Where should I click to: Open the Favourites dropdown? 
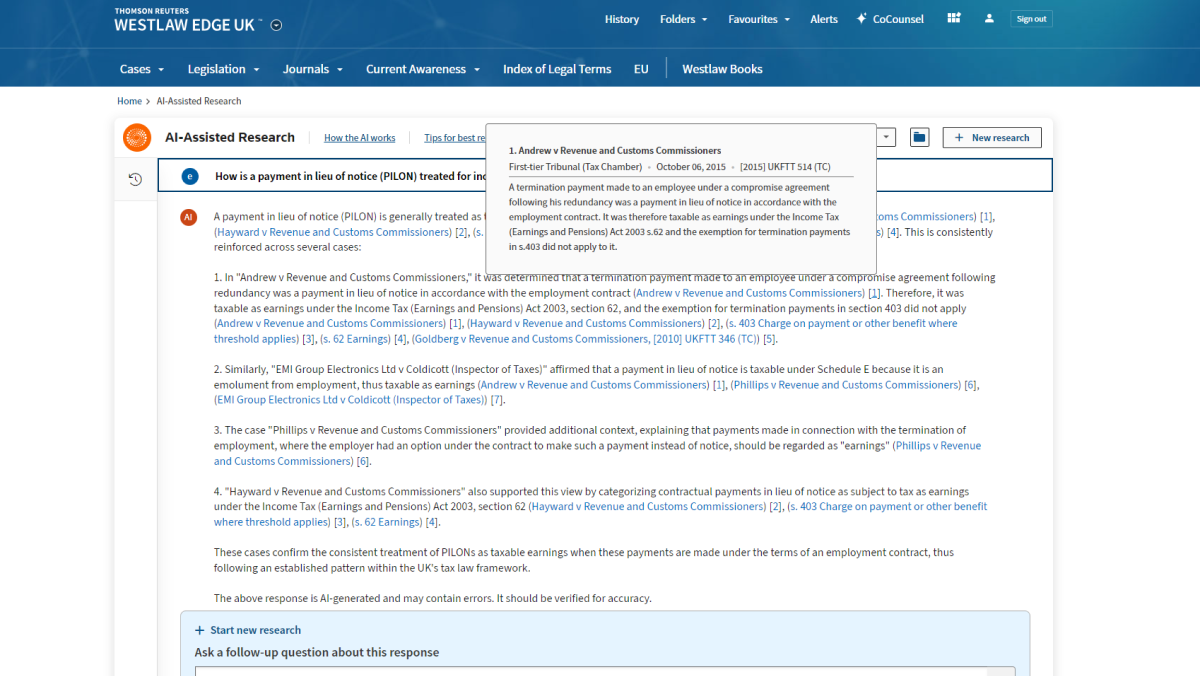(758, 19)
